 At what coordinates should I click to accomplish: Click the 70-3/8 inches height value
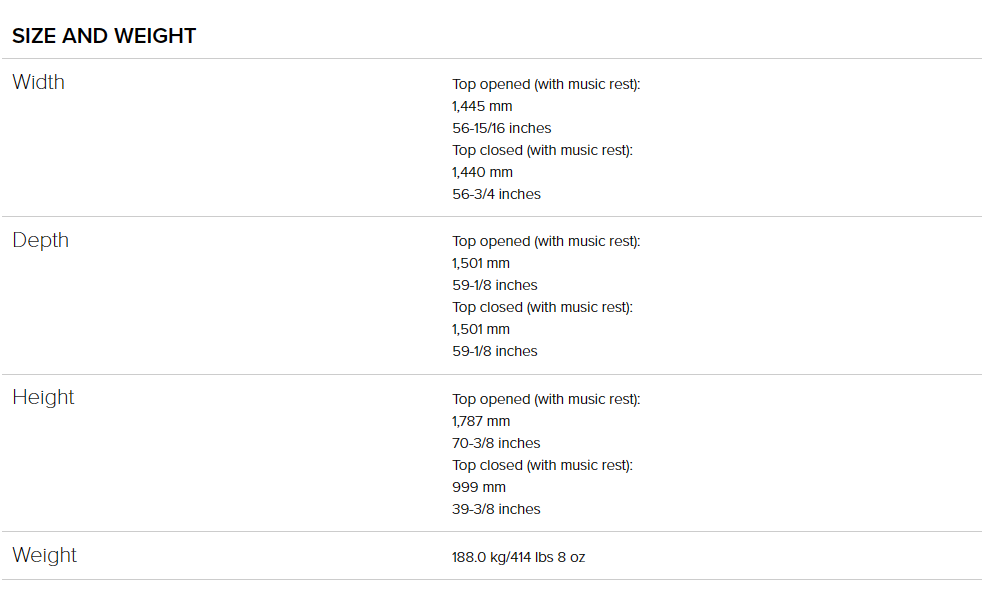496,443
